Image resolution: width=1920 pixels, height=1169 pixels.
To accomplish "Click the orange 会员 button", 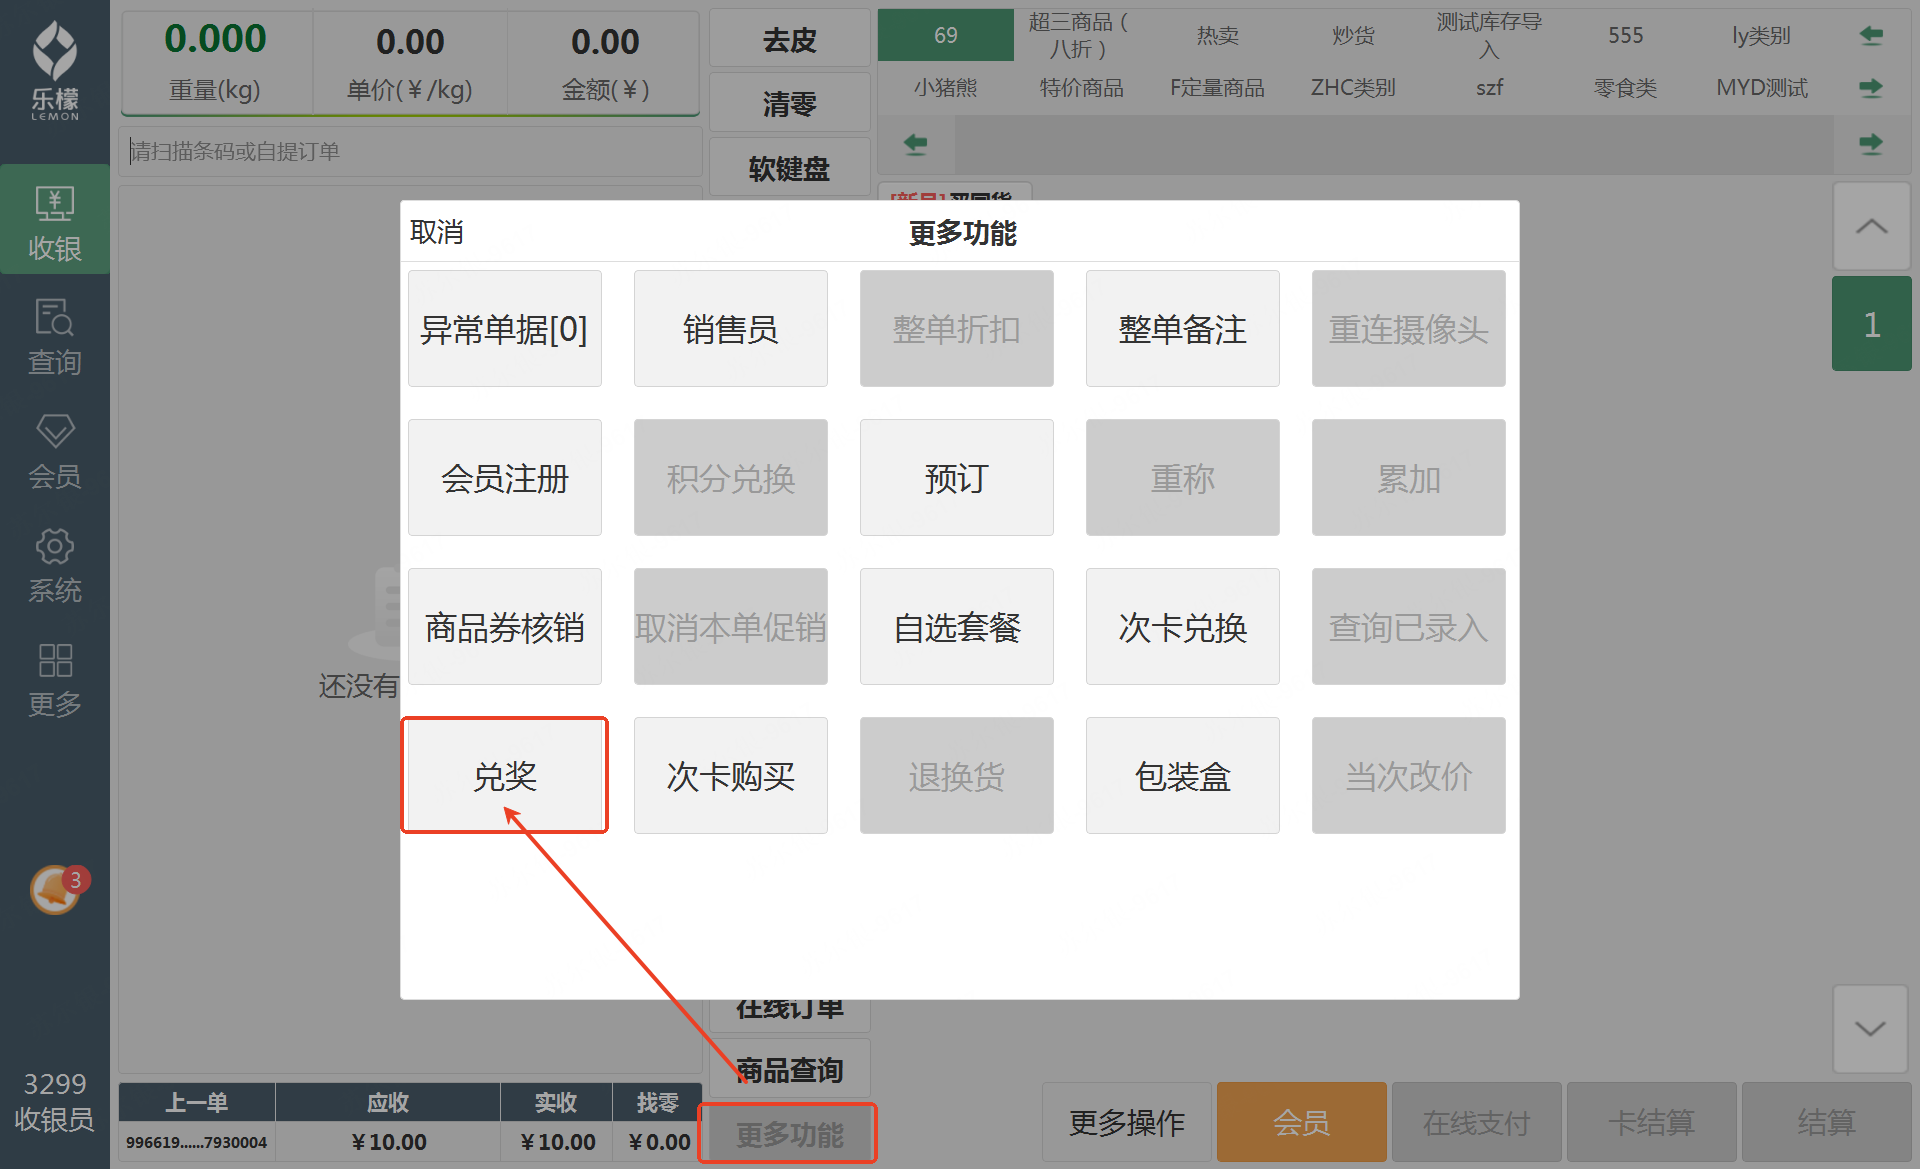I will click(1301, 1122).
